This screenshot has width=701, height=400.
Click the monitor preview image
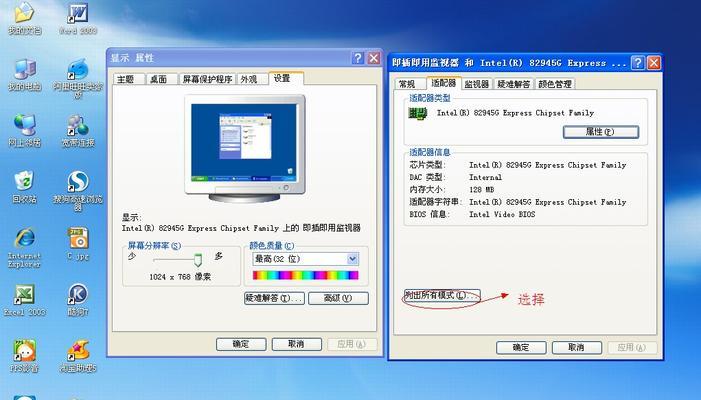pyautogui.click(x=245, y=147)
